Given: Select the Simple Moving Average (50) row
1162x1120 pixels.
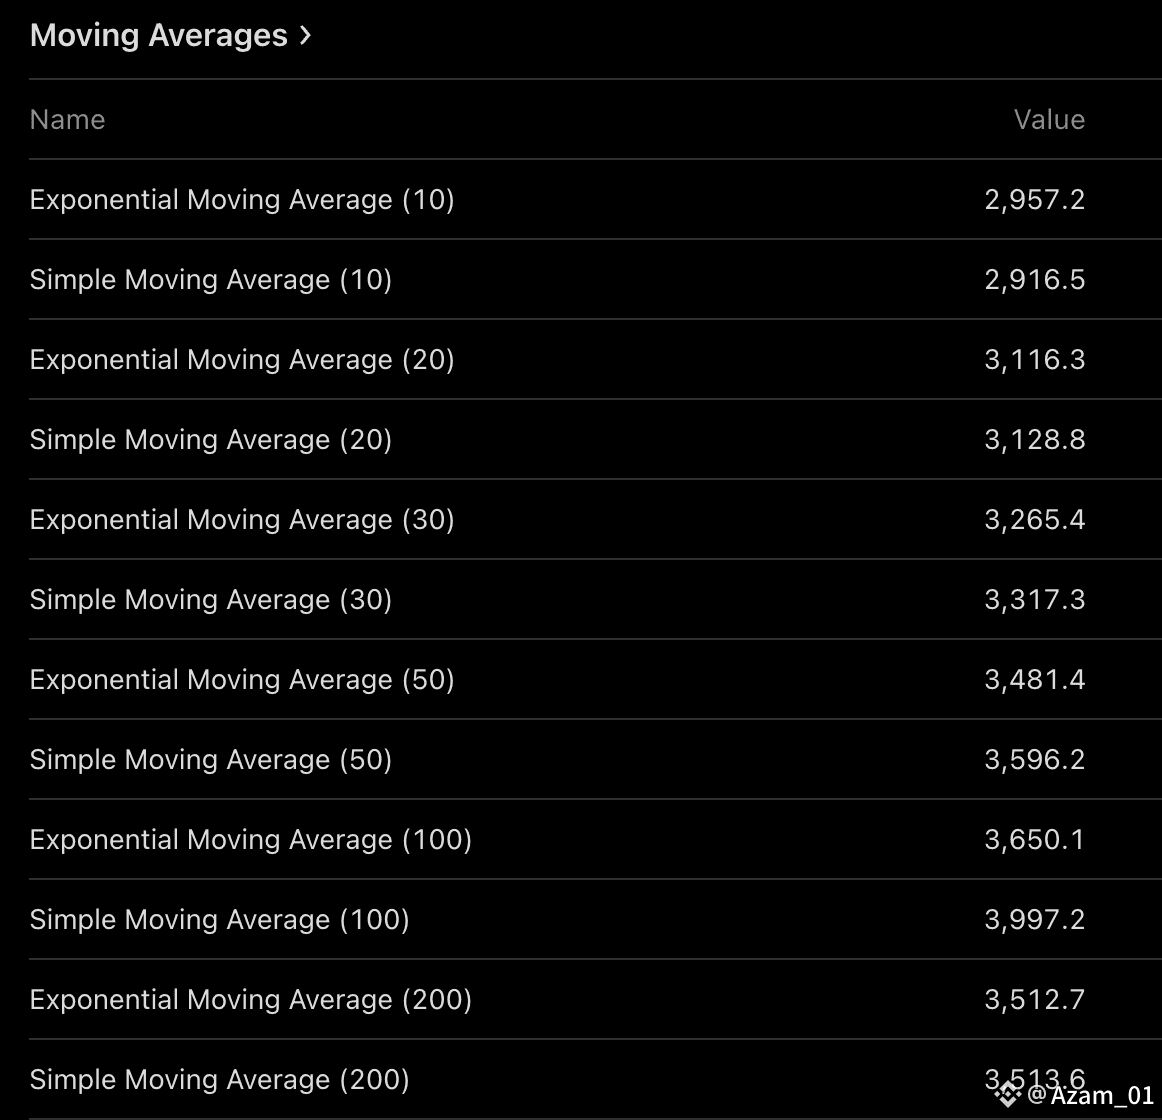Looking at the screenshot, I should [x=211, y=760].
